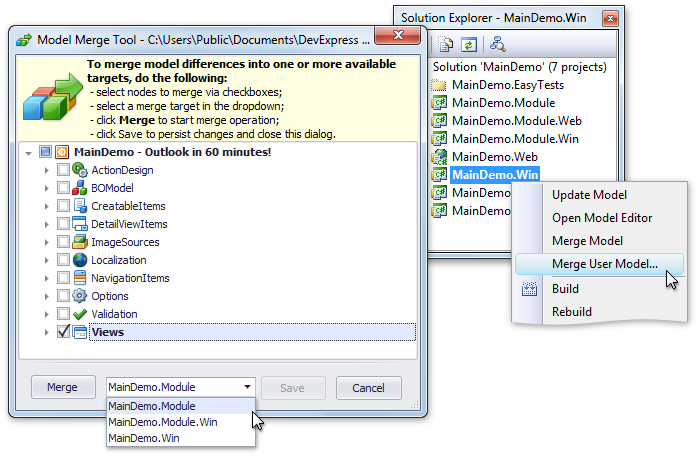
Task: Toggle the MainDemo root checkbox
Action: click(x=45, y=152)
